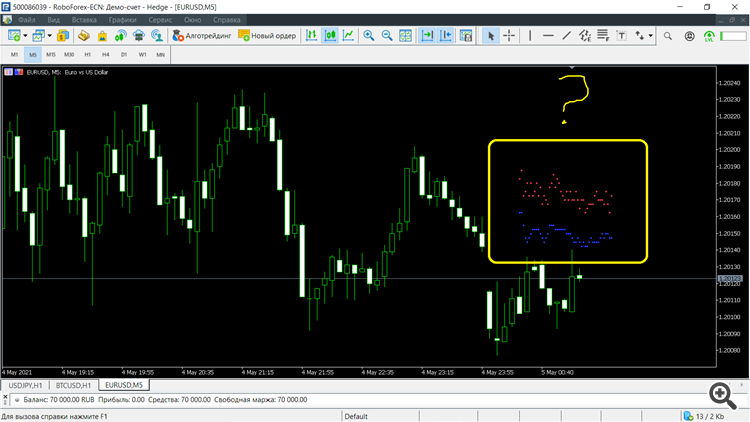
Task: Open the VPS cloud hosting icon
Action: [139, 35]
